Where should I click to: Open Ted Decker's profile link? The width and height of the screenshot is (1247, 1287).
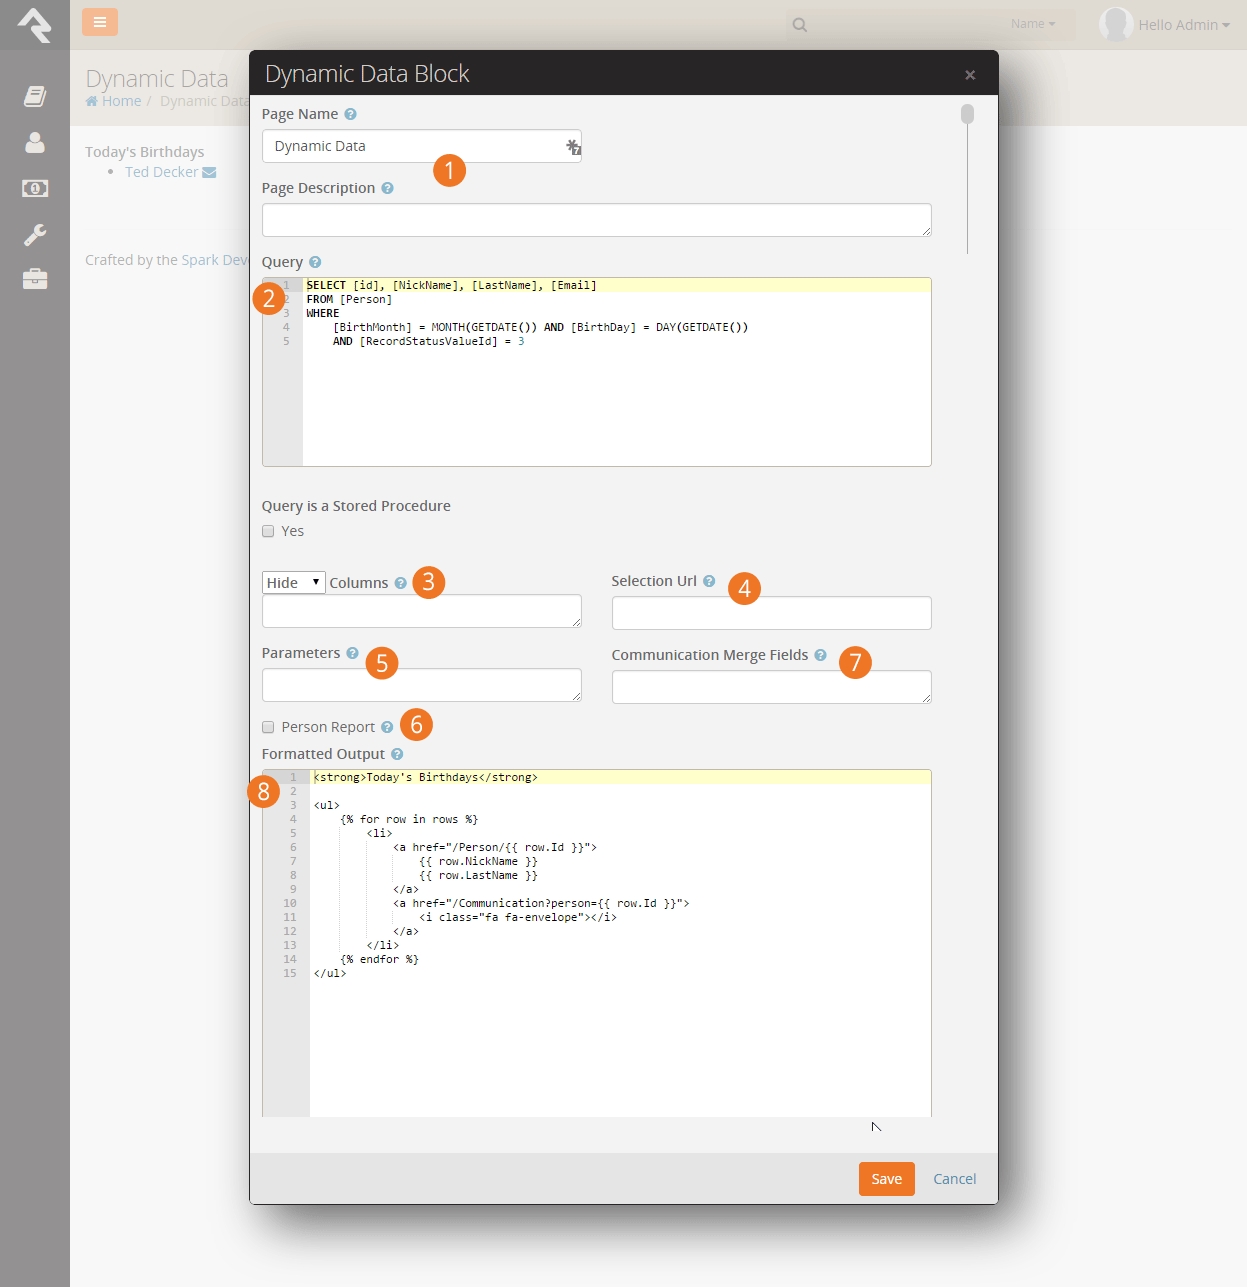[x=162, y=172]
